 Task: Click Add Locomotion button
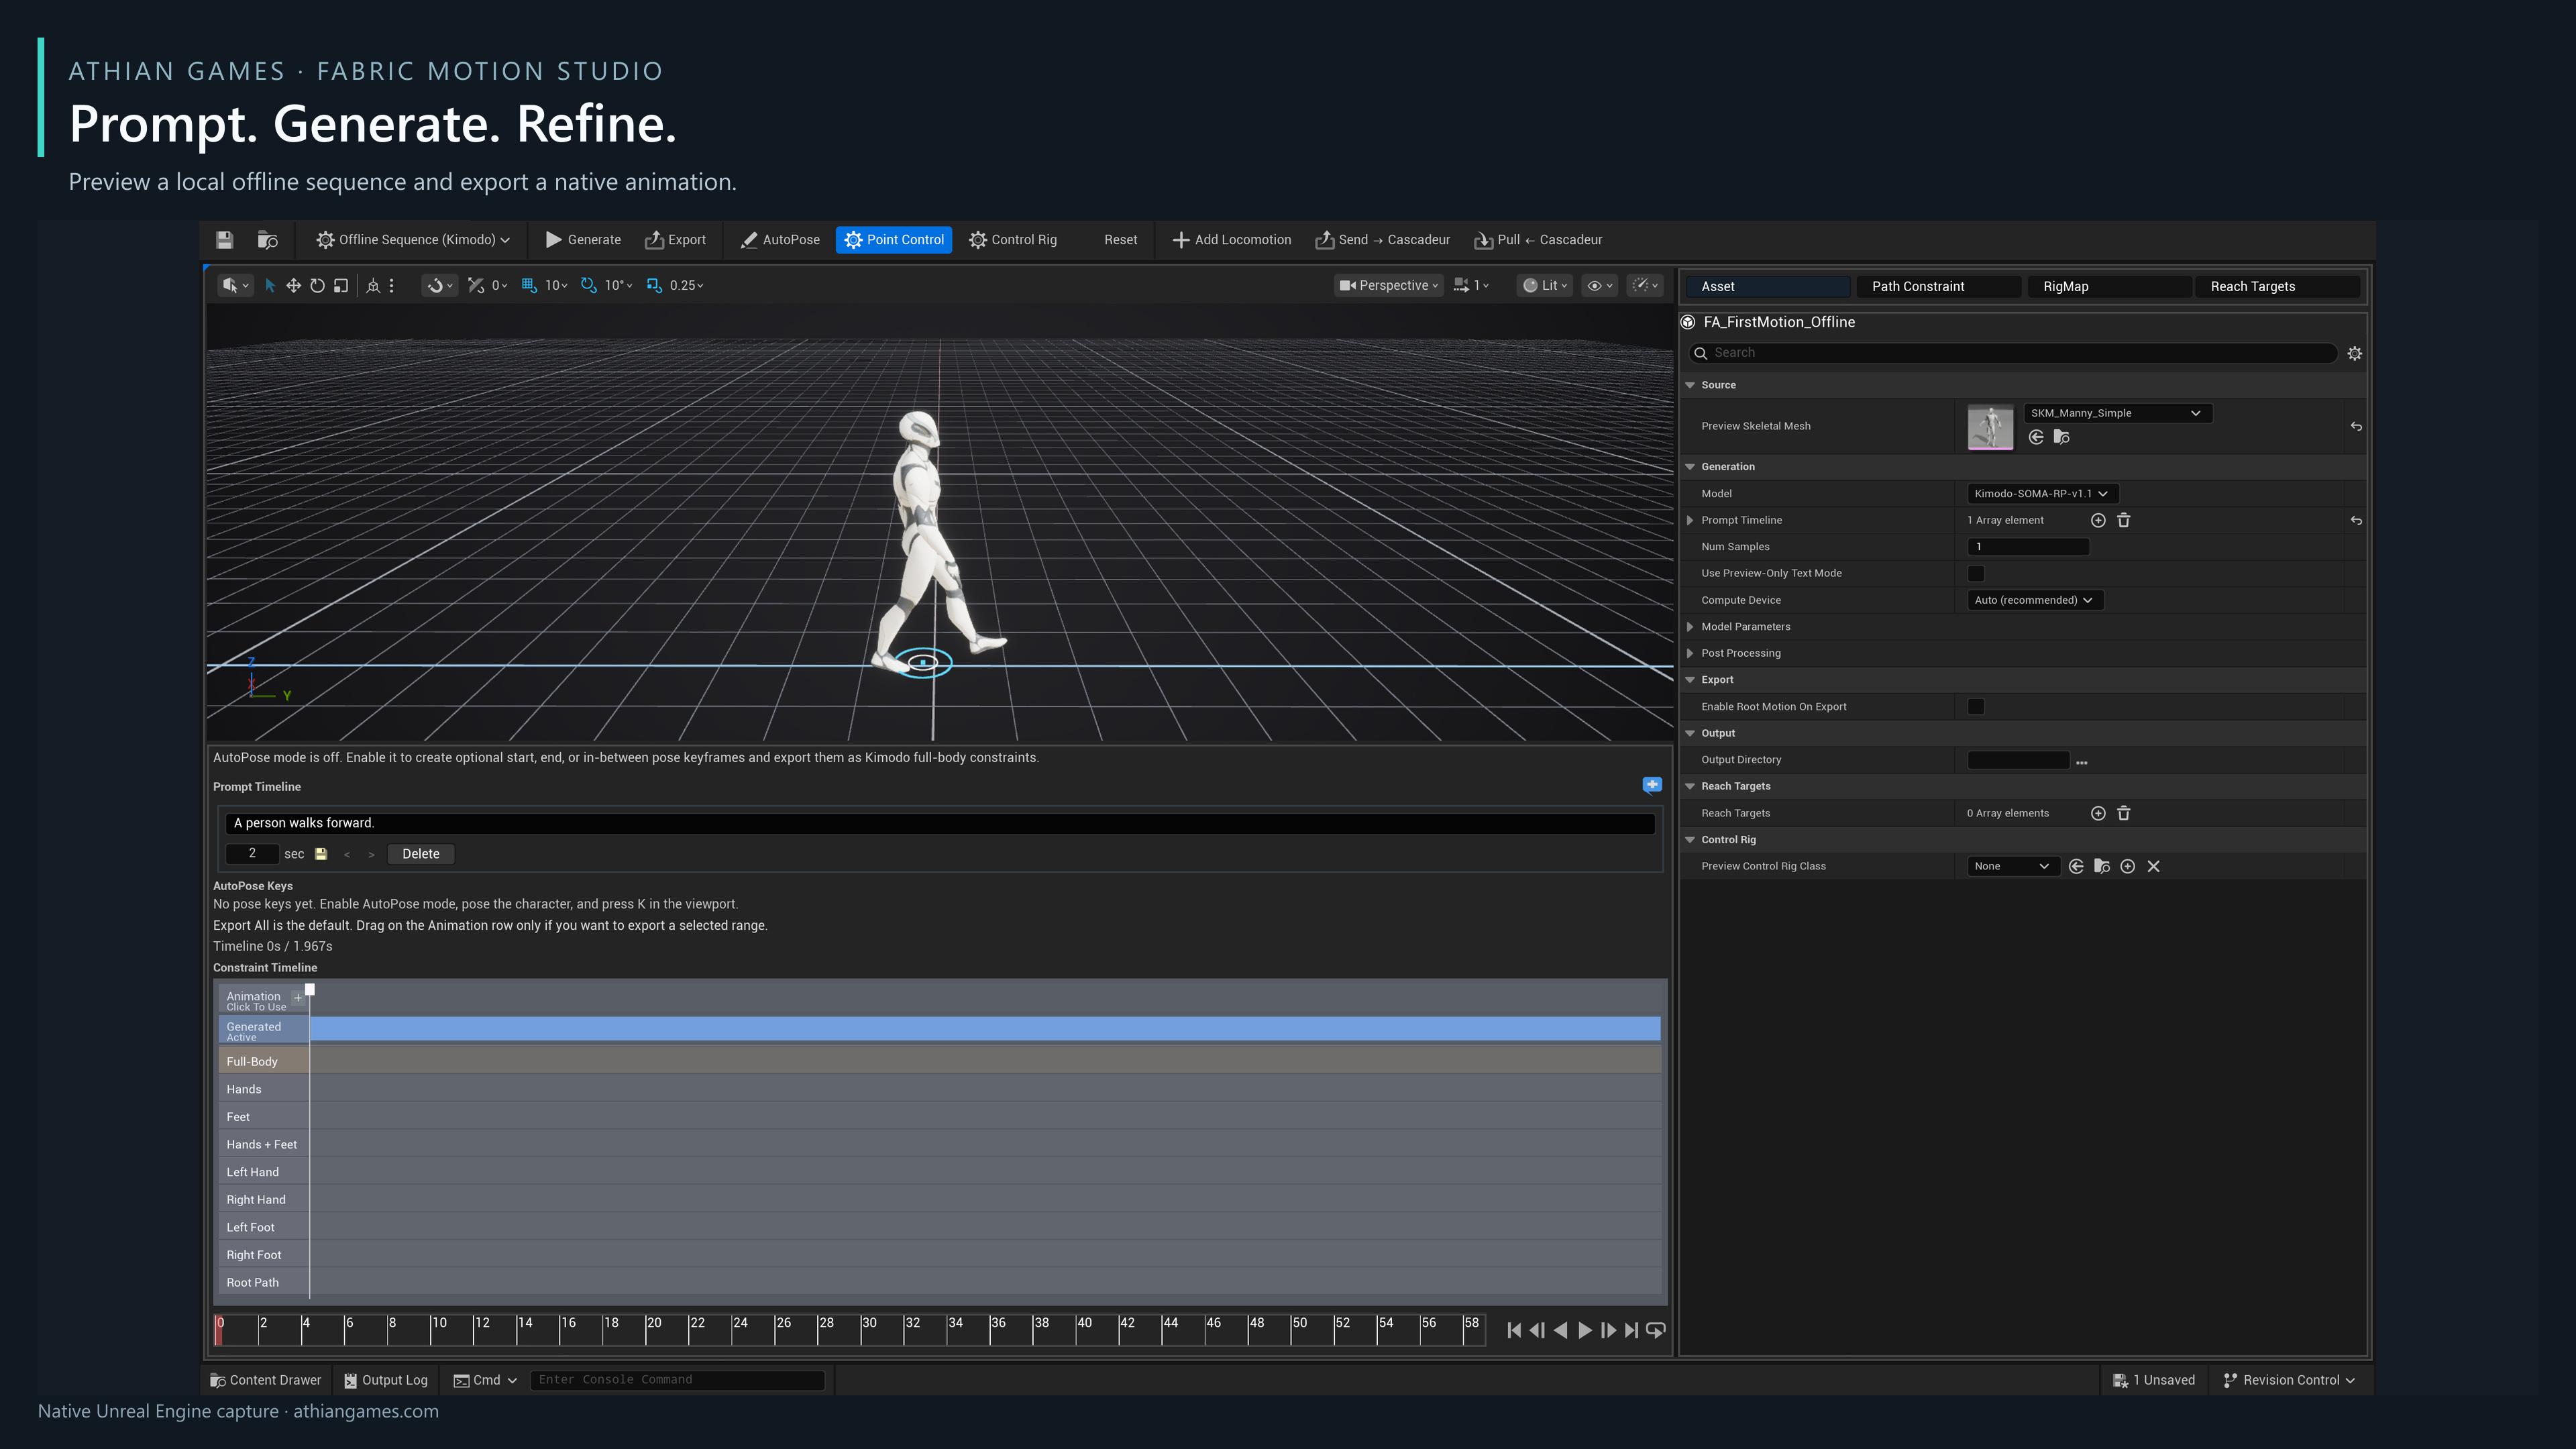[x=1232, y=240]
